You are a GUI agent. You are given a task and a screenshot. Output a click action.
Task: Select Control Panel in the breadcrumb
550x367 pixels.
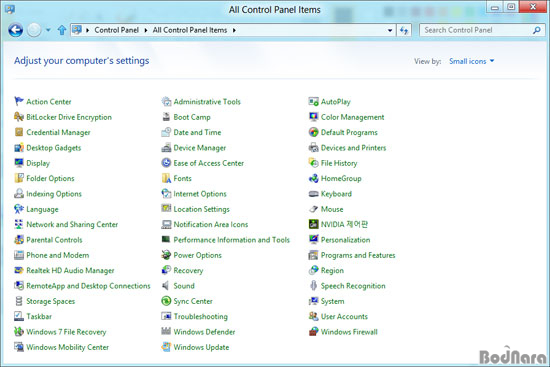116,30
